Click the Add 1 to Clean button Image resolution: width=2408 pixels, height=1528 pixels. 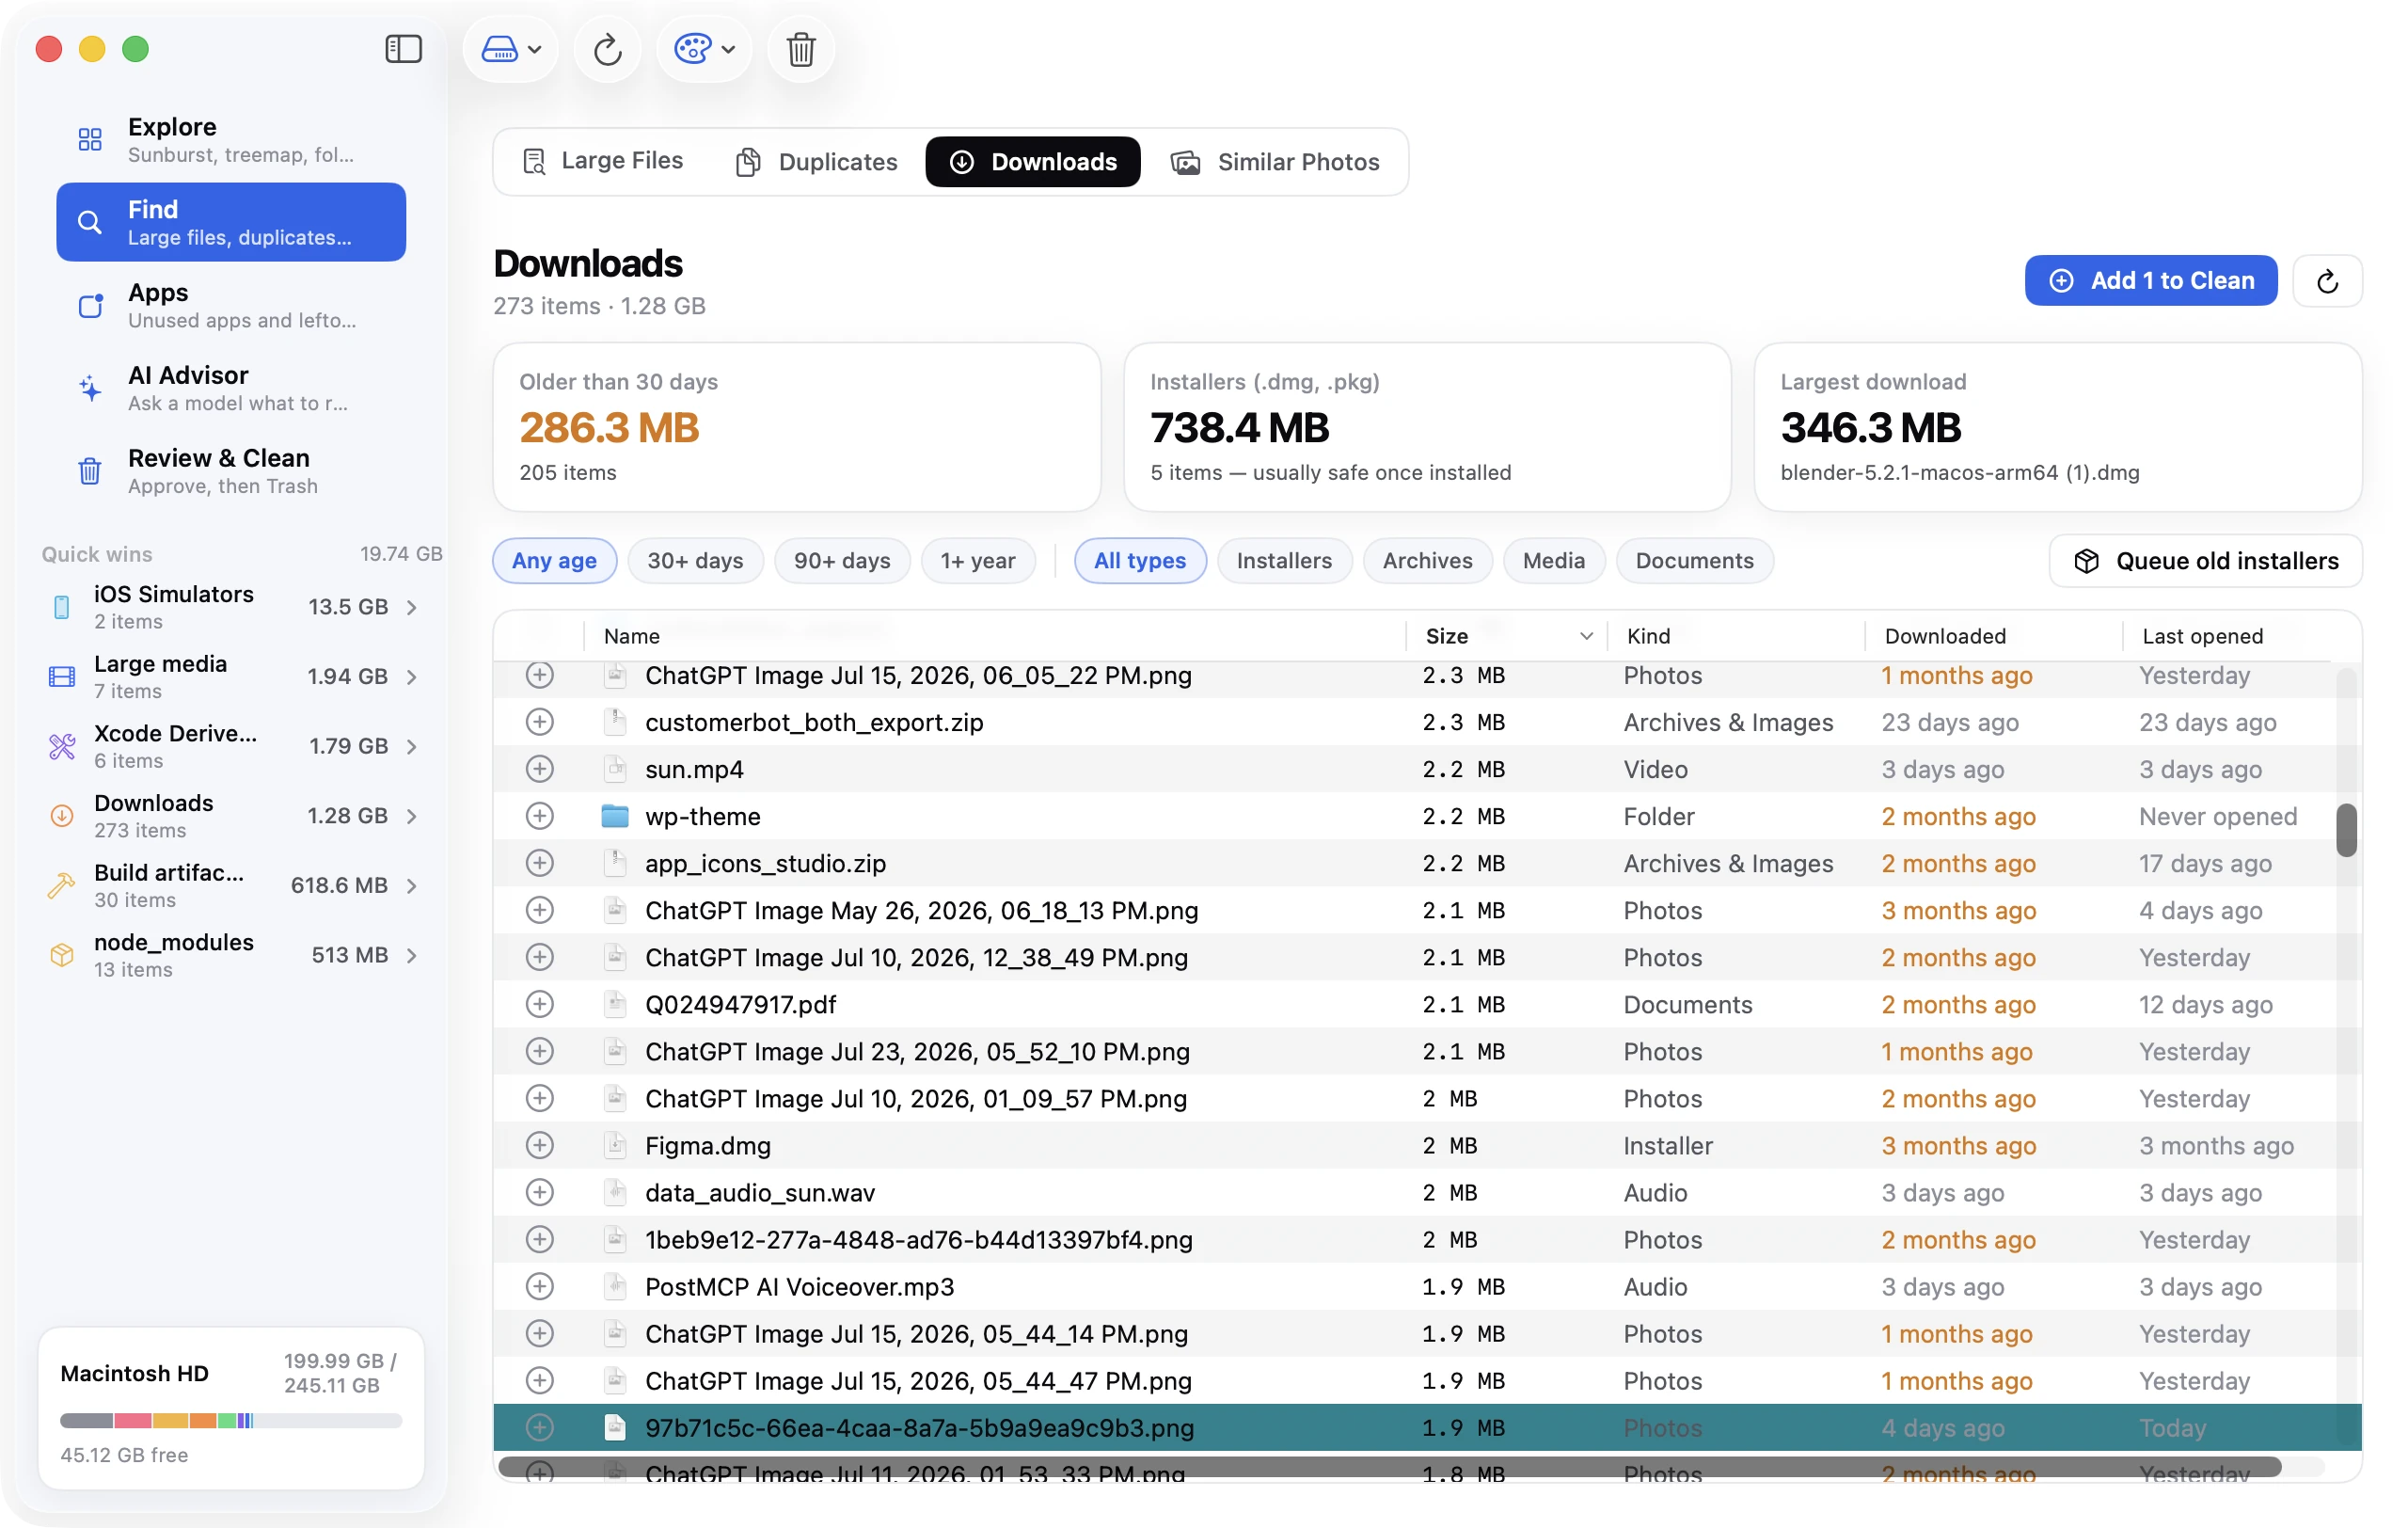click(x=2150, y=281)
